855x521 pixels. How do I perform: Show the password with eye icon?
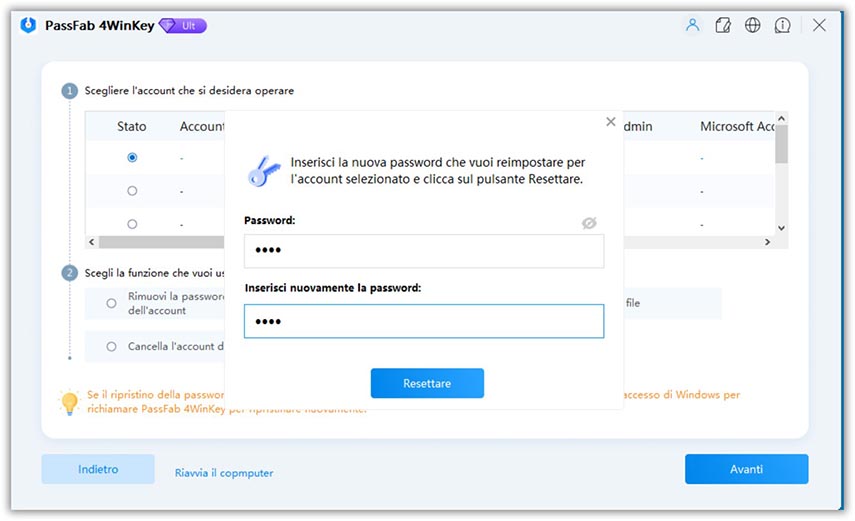pos(589,223)
